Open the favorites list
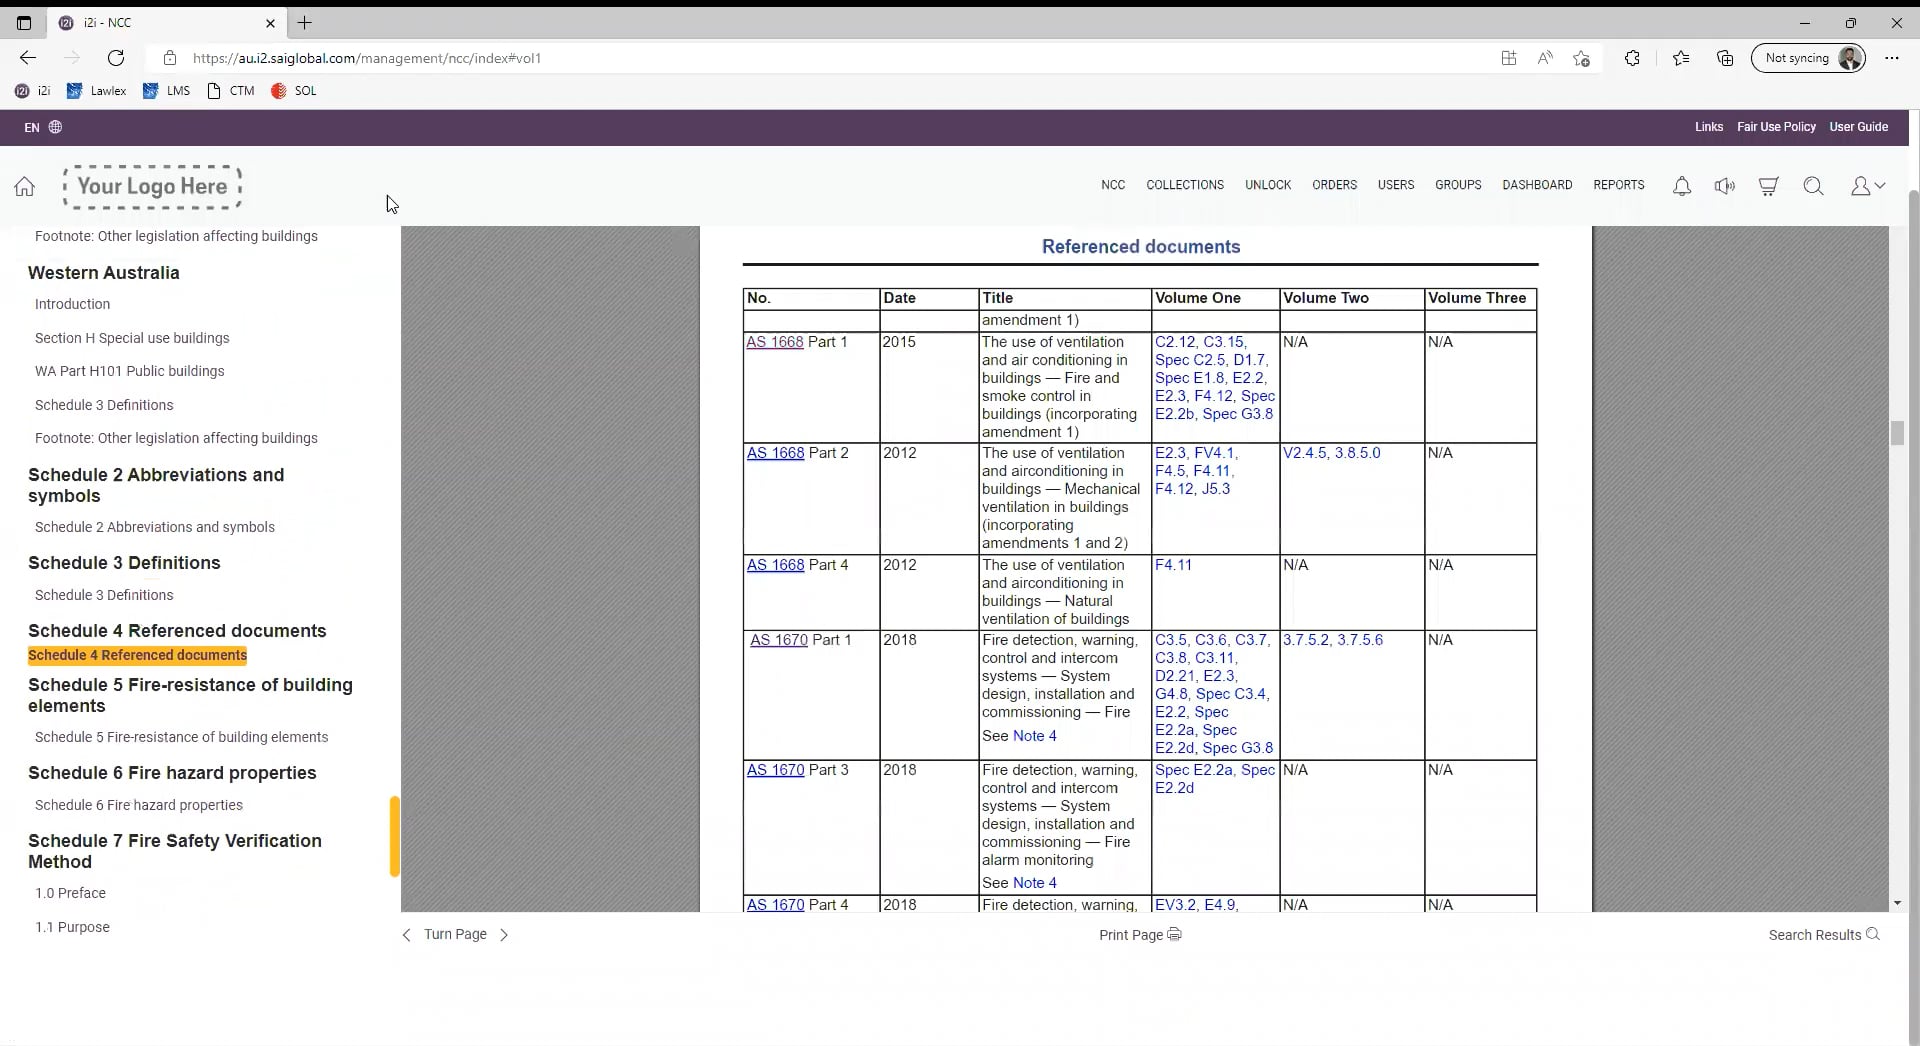 [x=1681, y=58]
